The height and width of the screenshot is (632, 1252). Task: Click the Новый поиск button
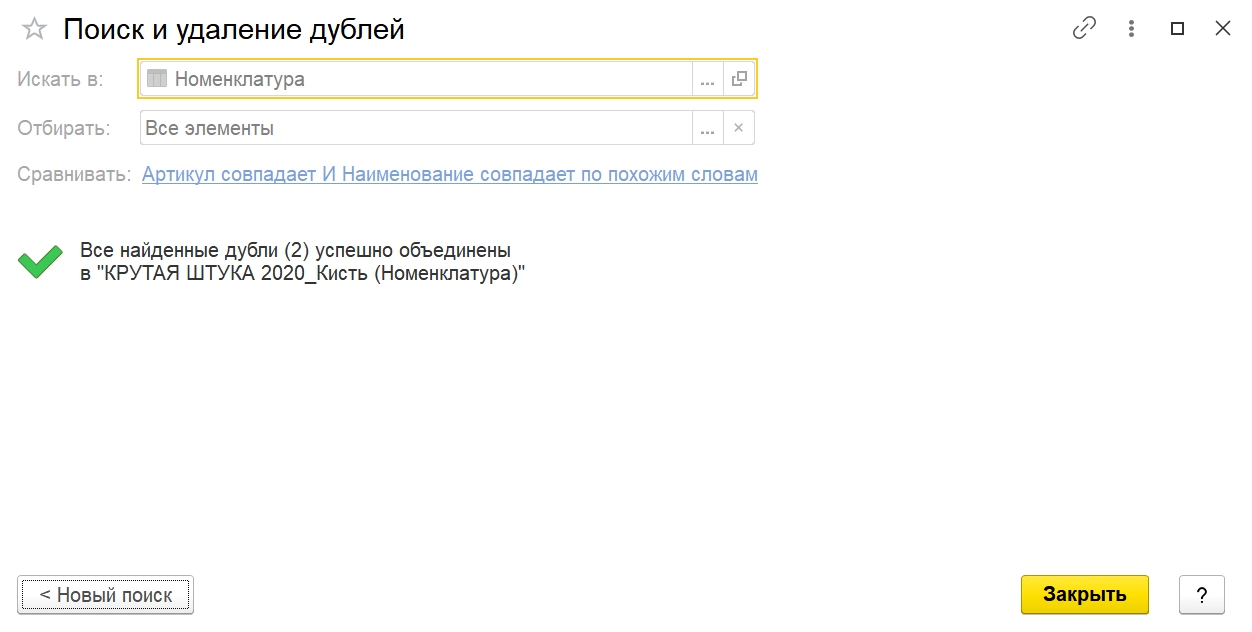(105, 595)
